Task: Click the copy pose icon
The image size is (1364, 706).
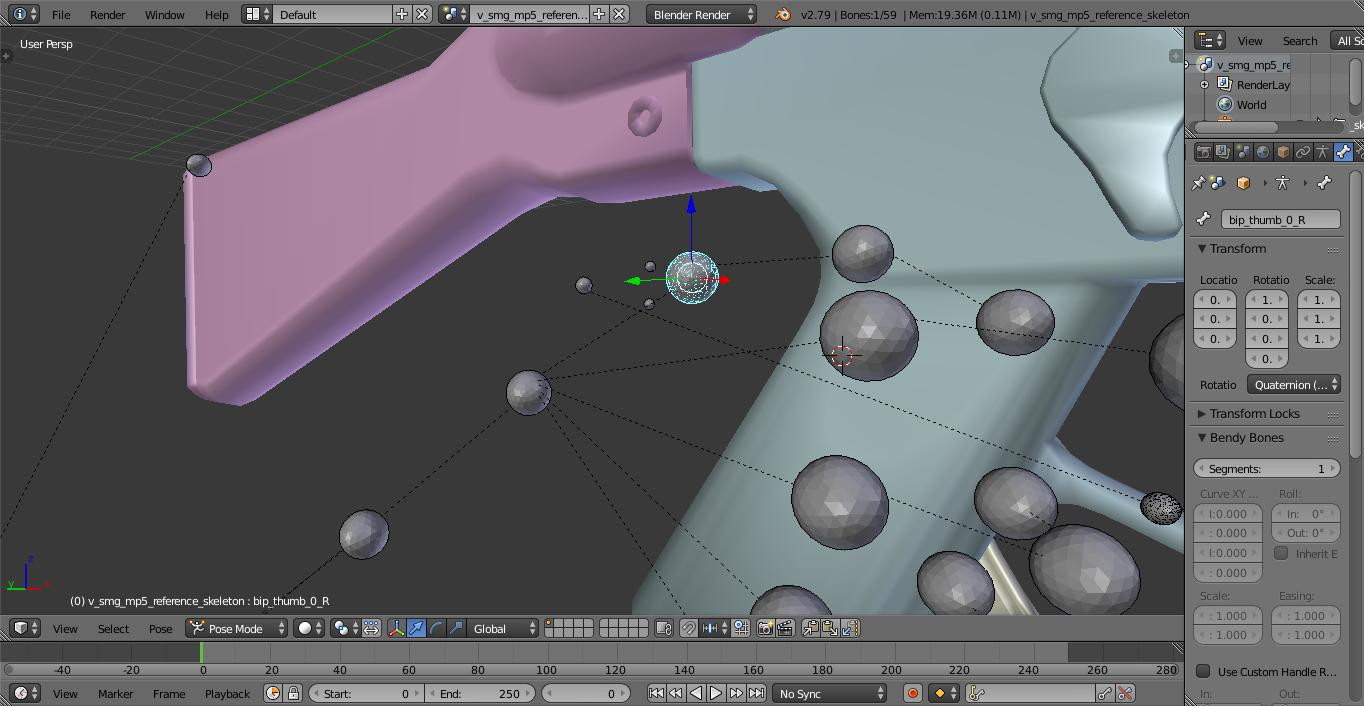Action: [x=811, y=628]
